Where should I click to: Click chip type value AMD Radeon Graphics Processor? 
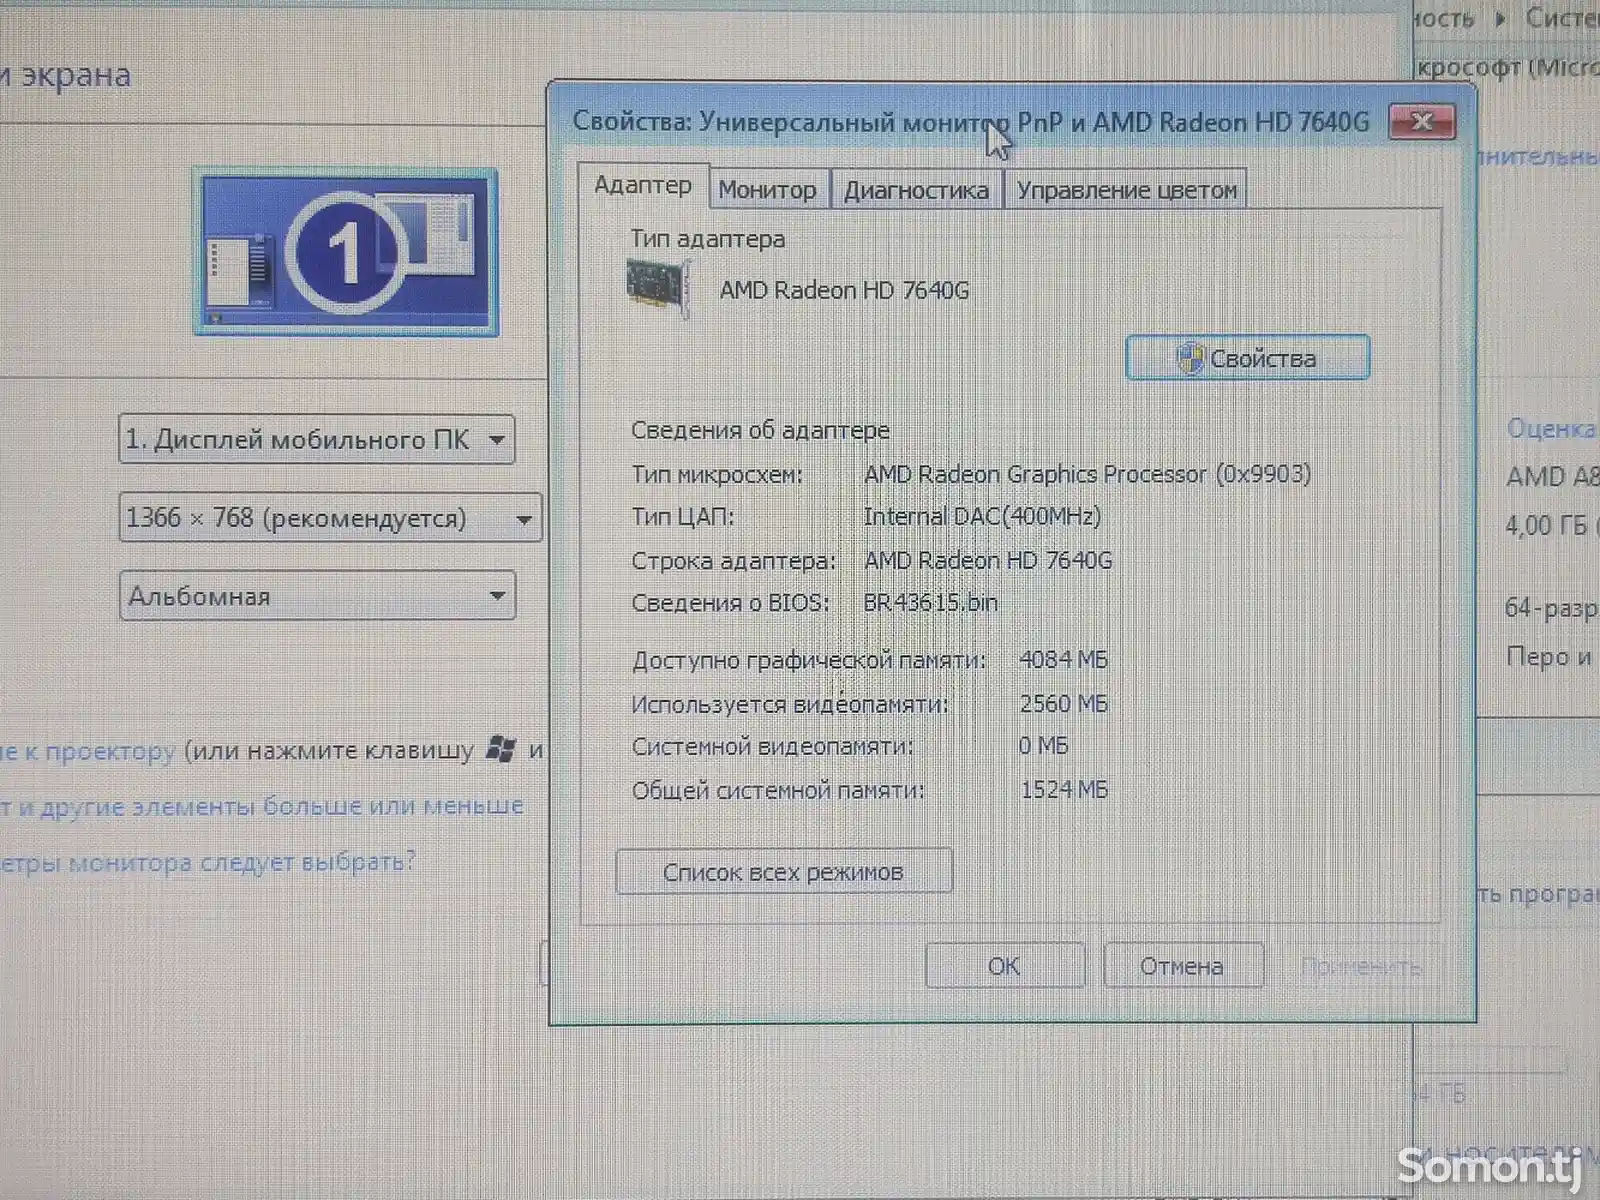point(1087,474)
